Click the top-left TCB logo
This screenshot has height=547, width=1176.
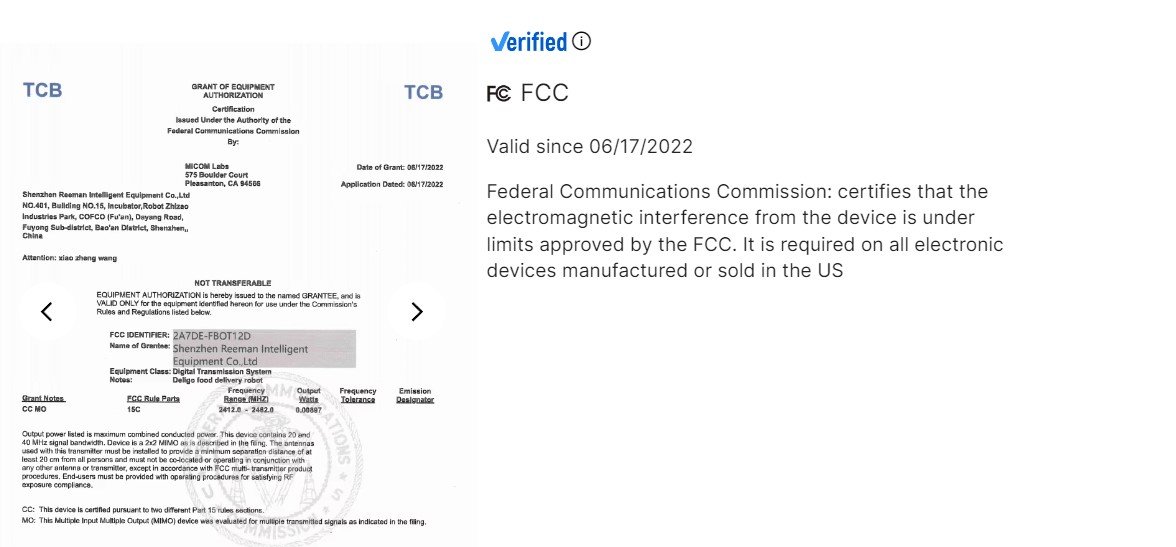pos(42,91)
